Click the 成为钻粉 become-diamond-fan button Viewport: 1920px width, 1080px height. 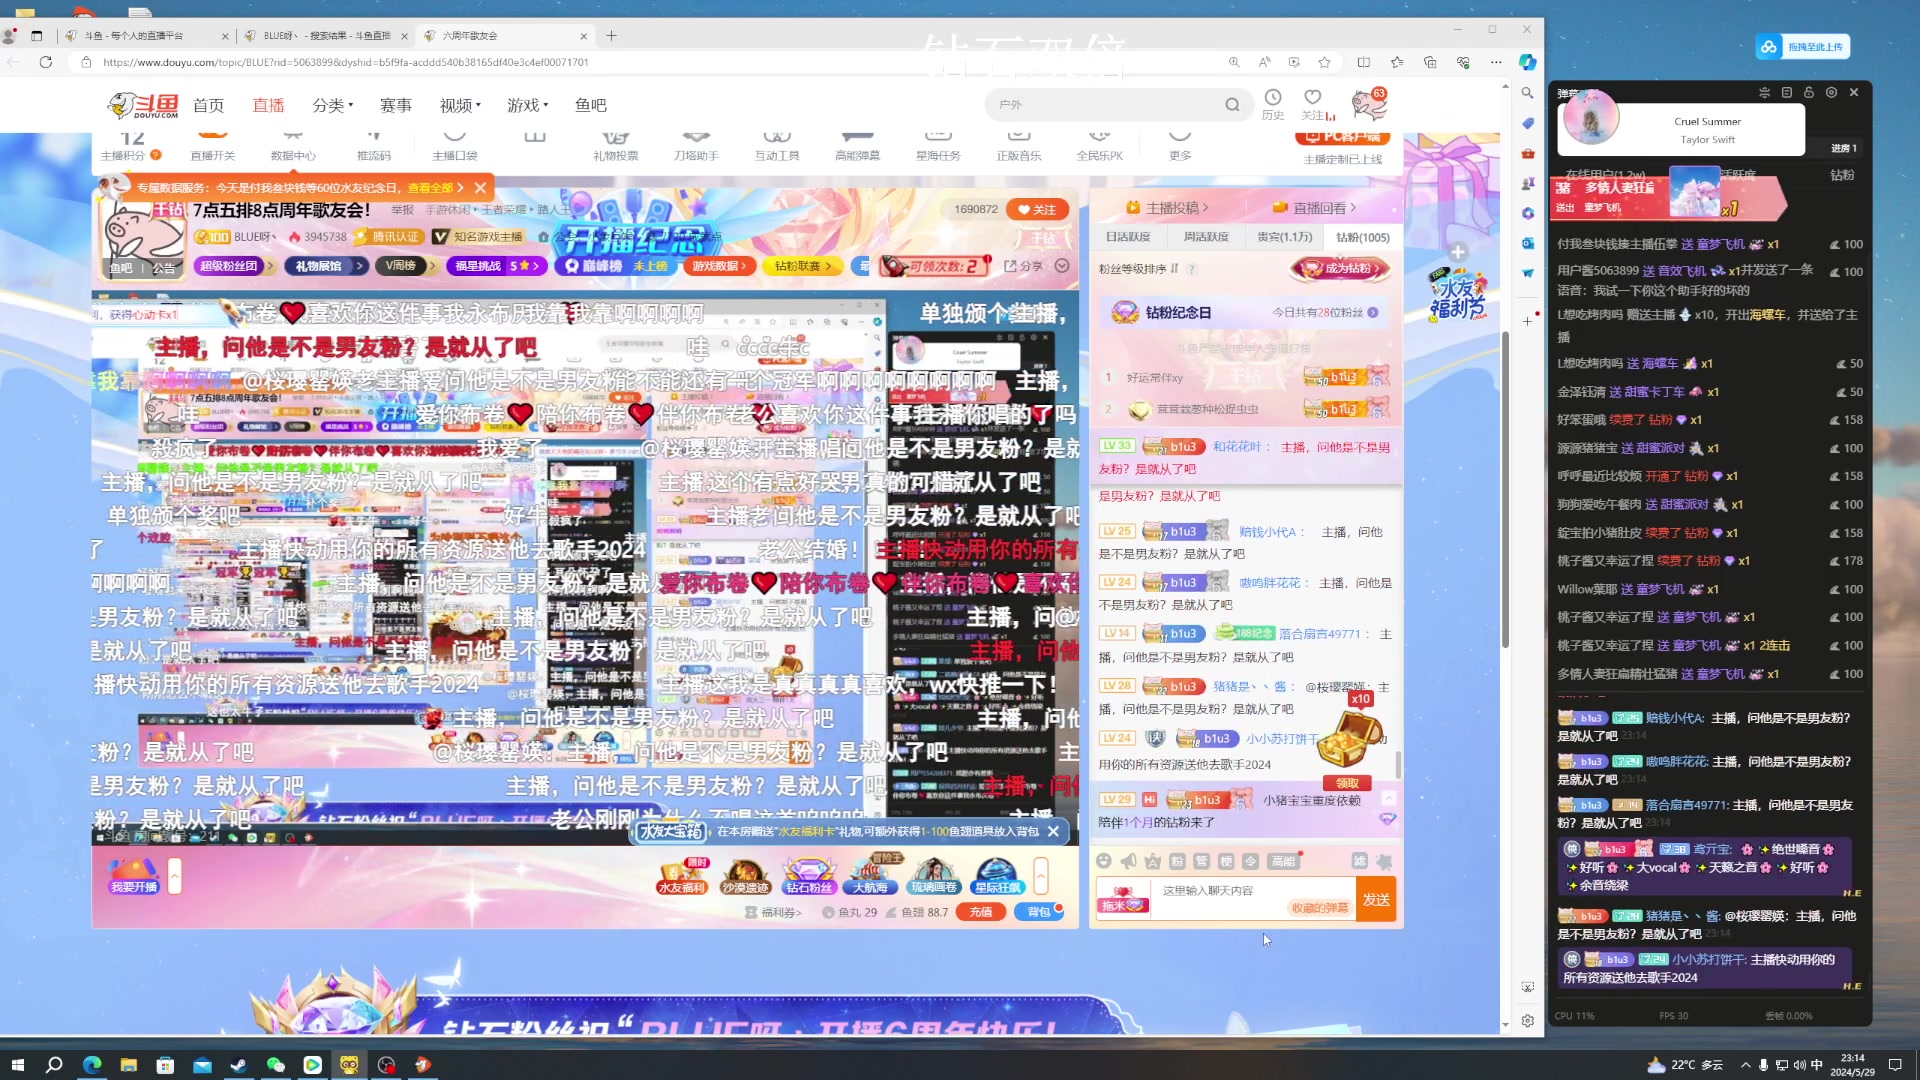(1340, 268)
